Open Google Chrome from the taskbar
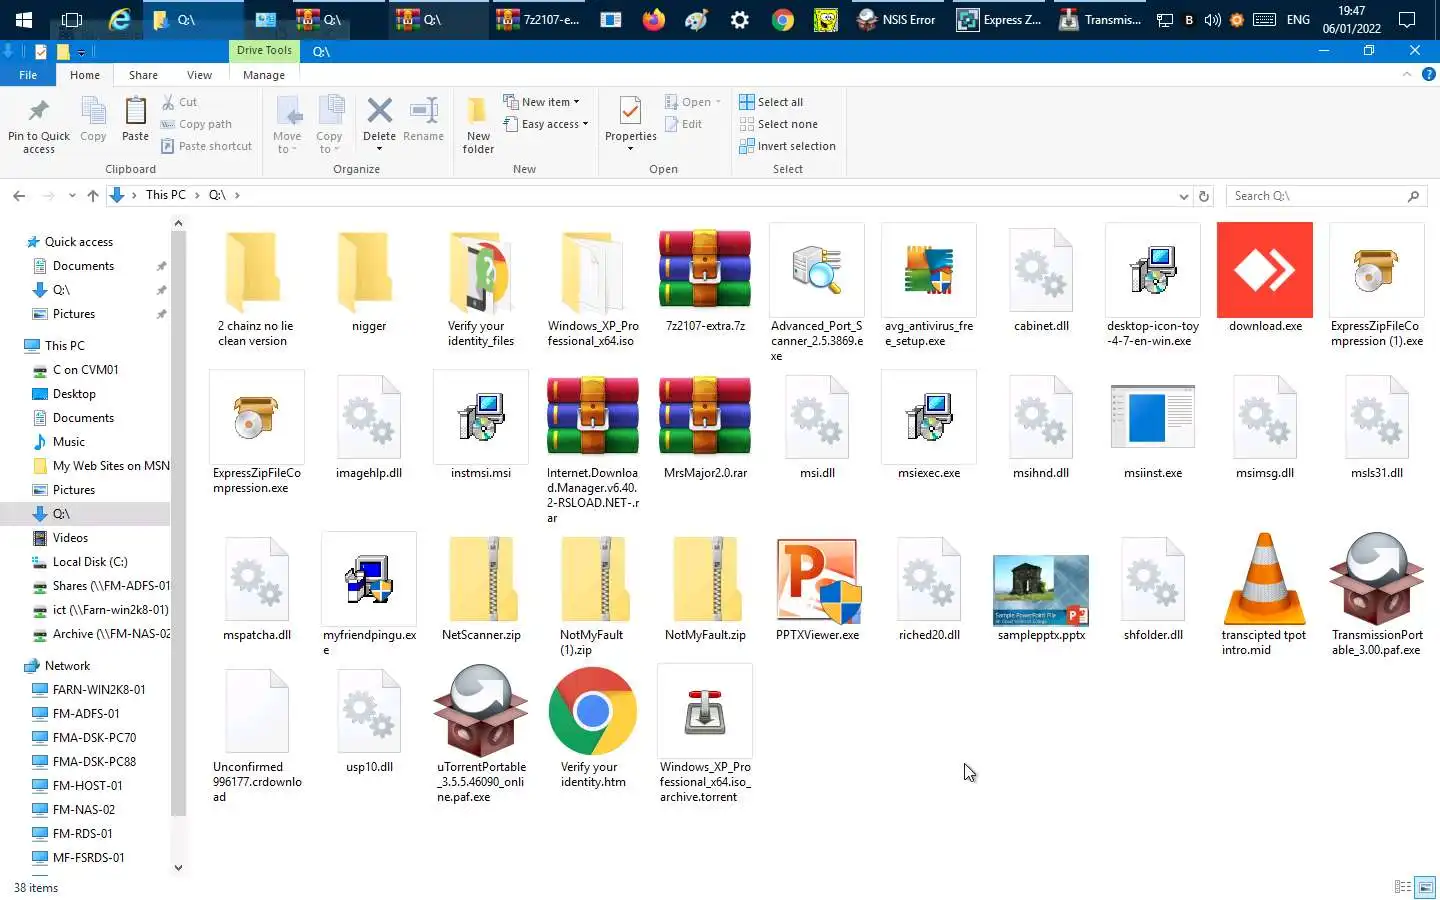Screen dimensions: 1440x900 (782, 20)
